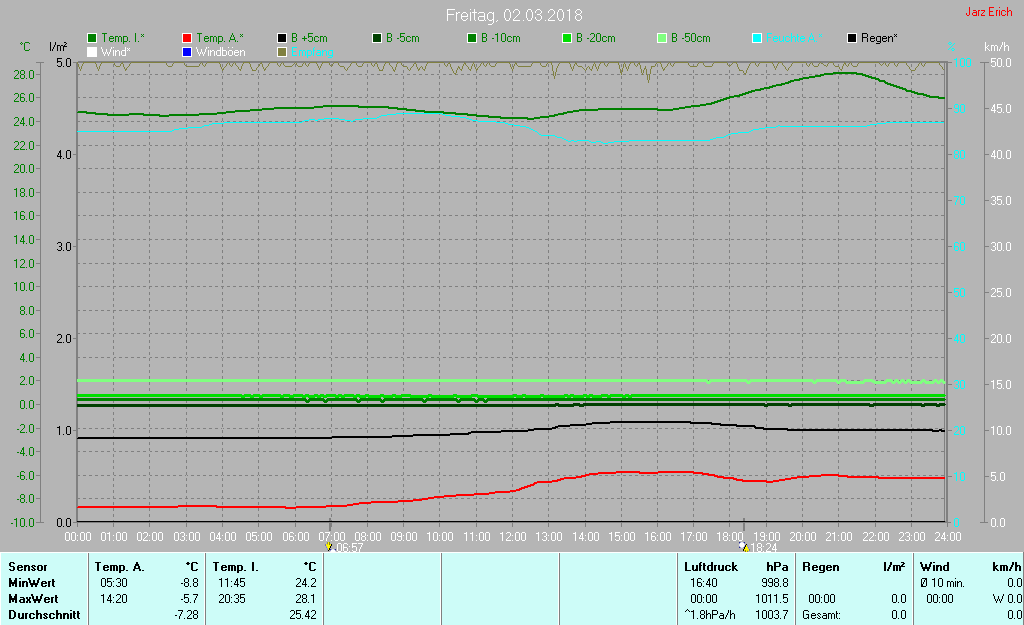This screenshot has width=1024, height=625.
Task: Select the Durchschnitt row label
Action: coord(44,615)
